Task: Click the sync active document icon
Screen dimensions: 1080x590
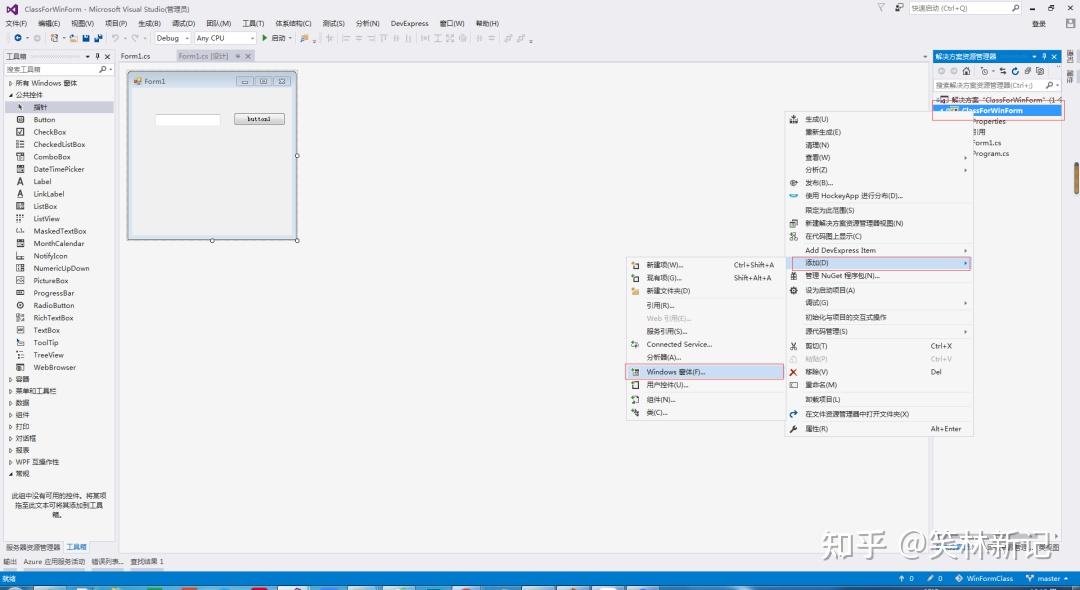Action: click(1003, 71)
